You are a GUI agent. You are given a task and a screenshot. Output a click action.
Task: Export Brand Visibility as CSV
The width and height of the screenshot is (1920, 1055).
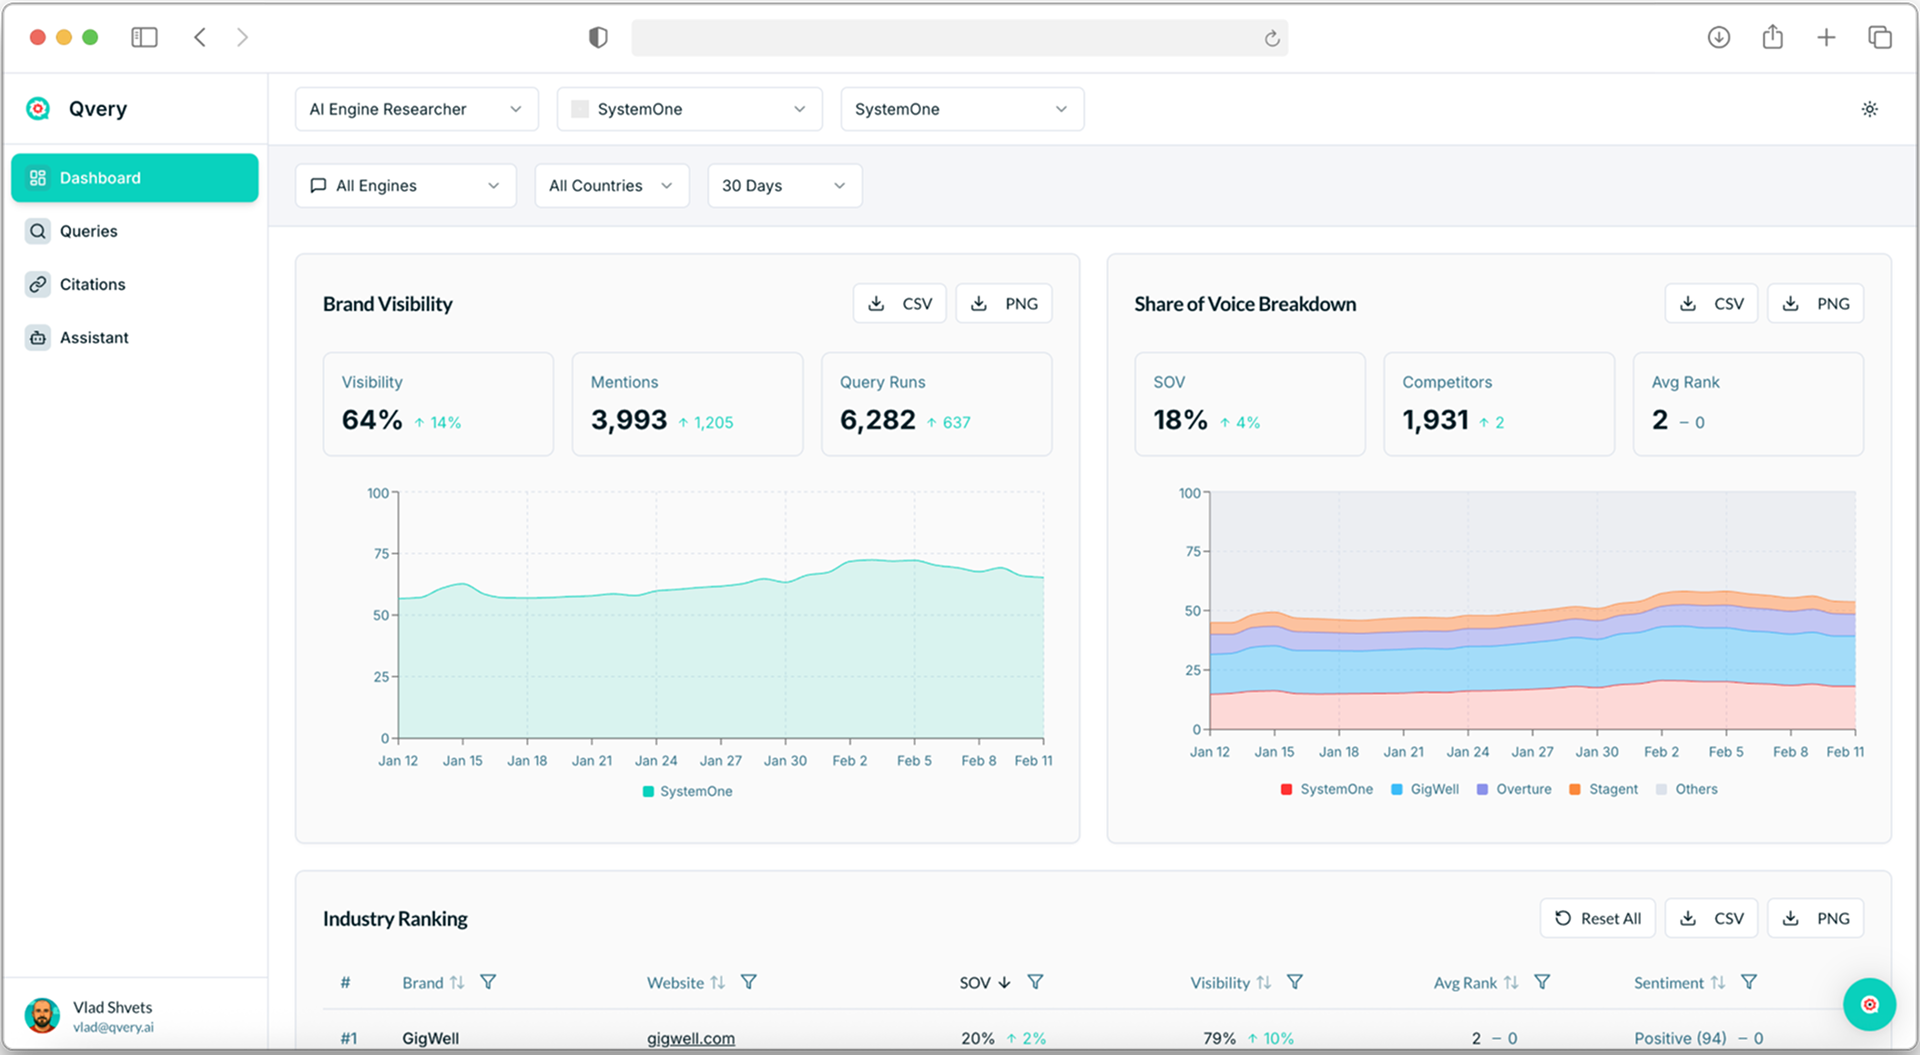[900, 304]
